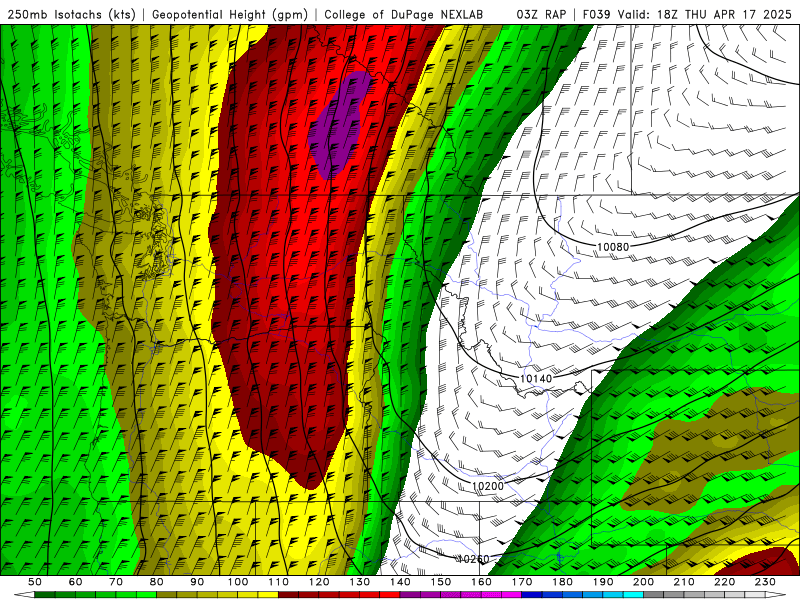Screen dimensions: 800x600
Task: Click the 'Valid: 18Z THU APR 17 2025' text
Action: point(704,14)
